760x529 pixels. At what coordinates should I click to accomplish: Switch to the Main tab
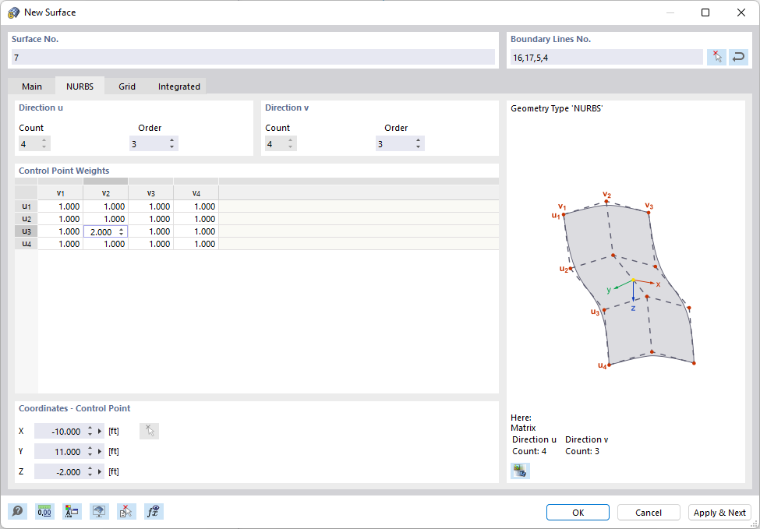pos(32,86)
